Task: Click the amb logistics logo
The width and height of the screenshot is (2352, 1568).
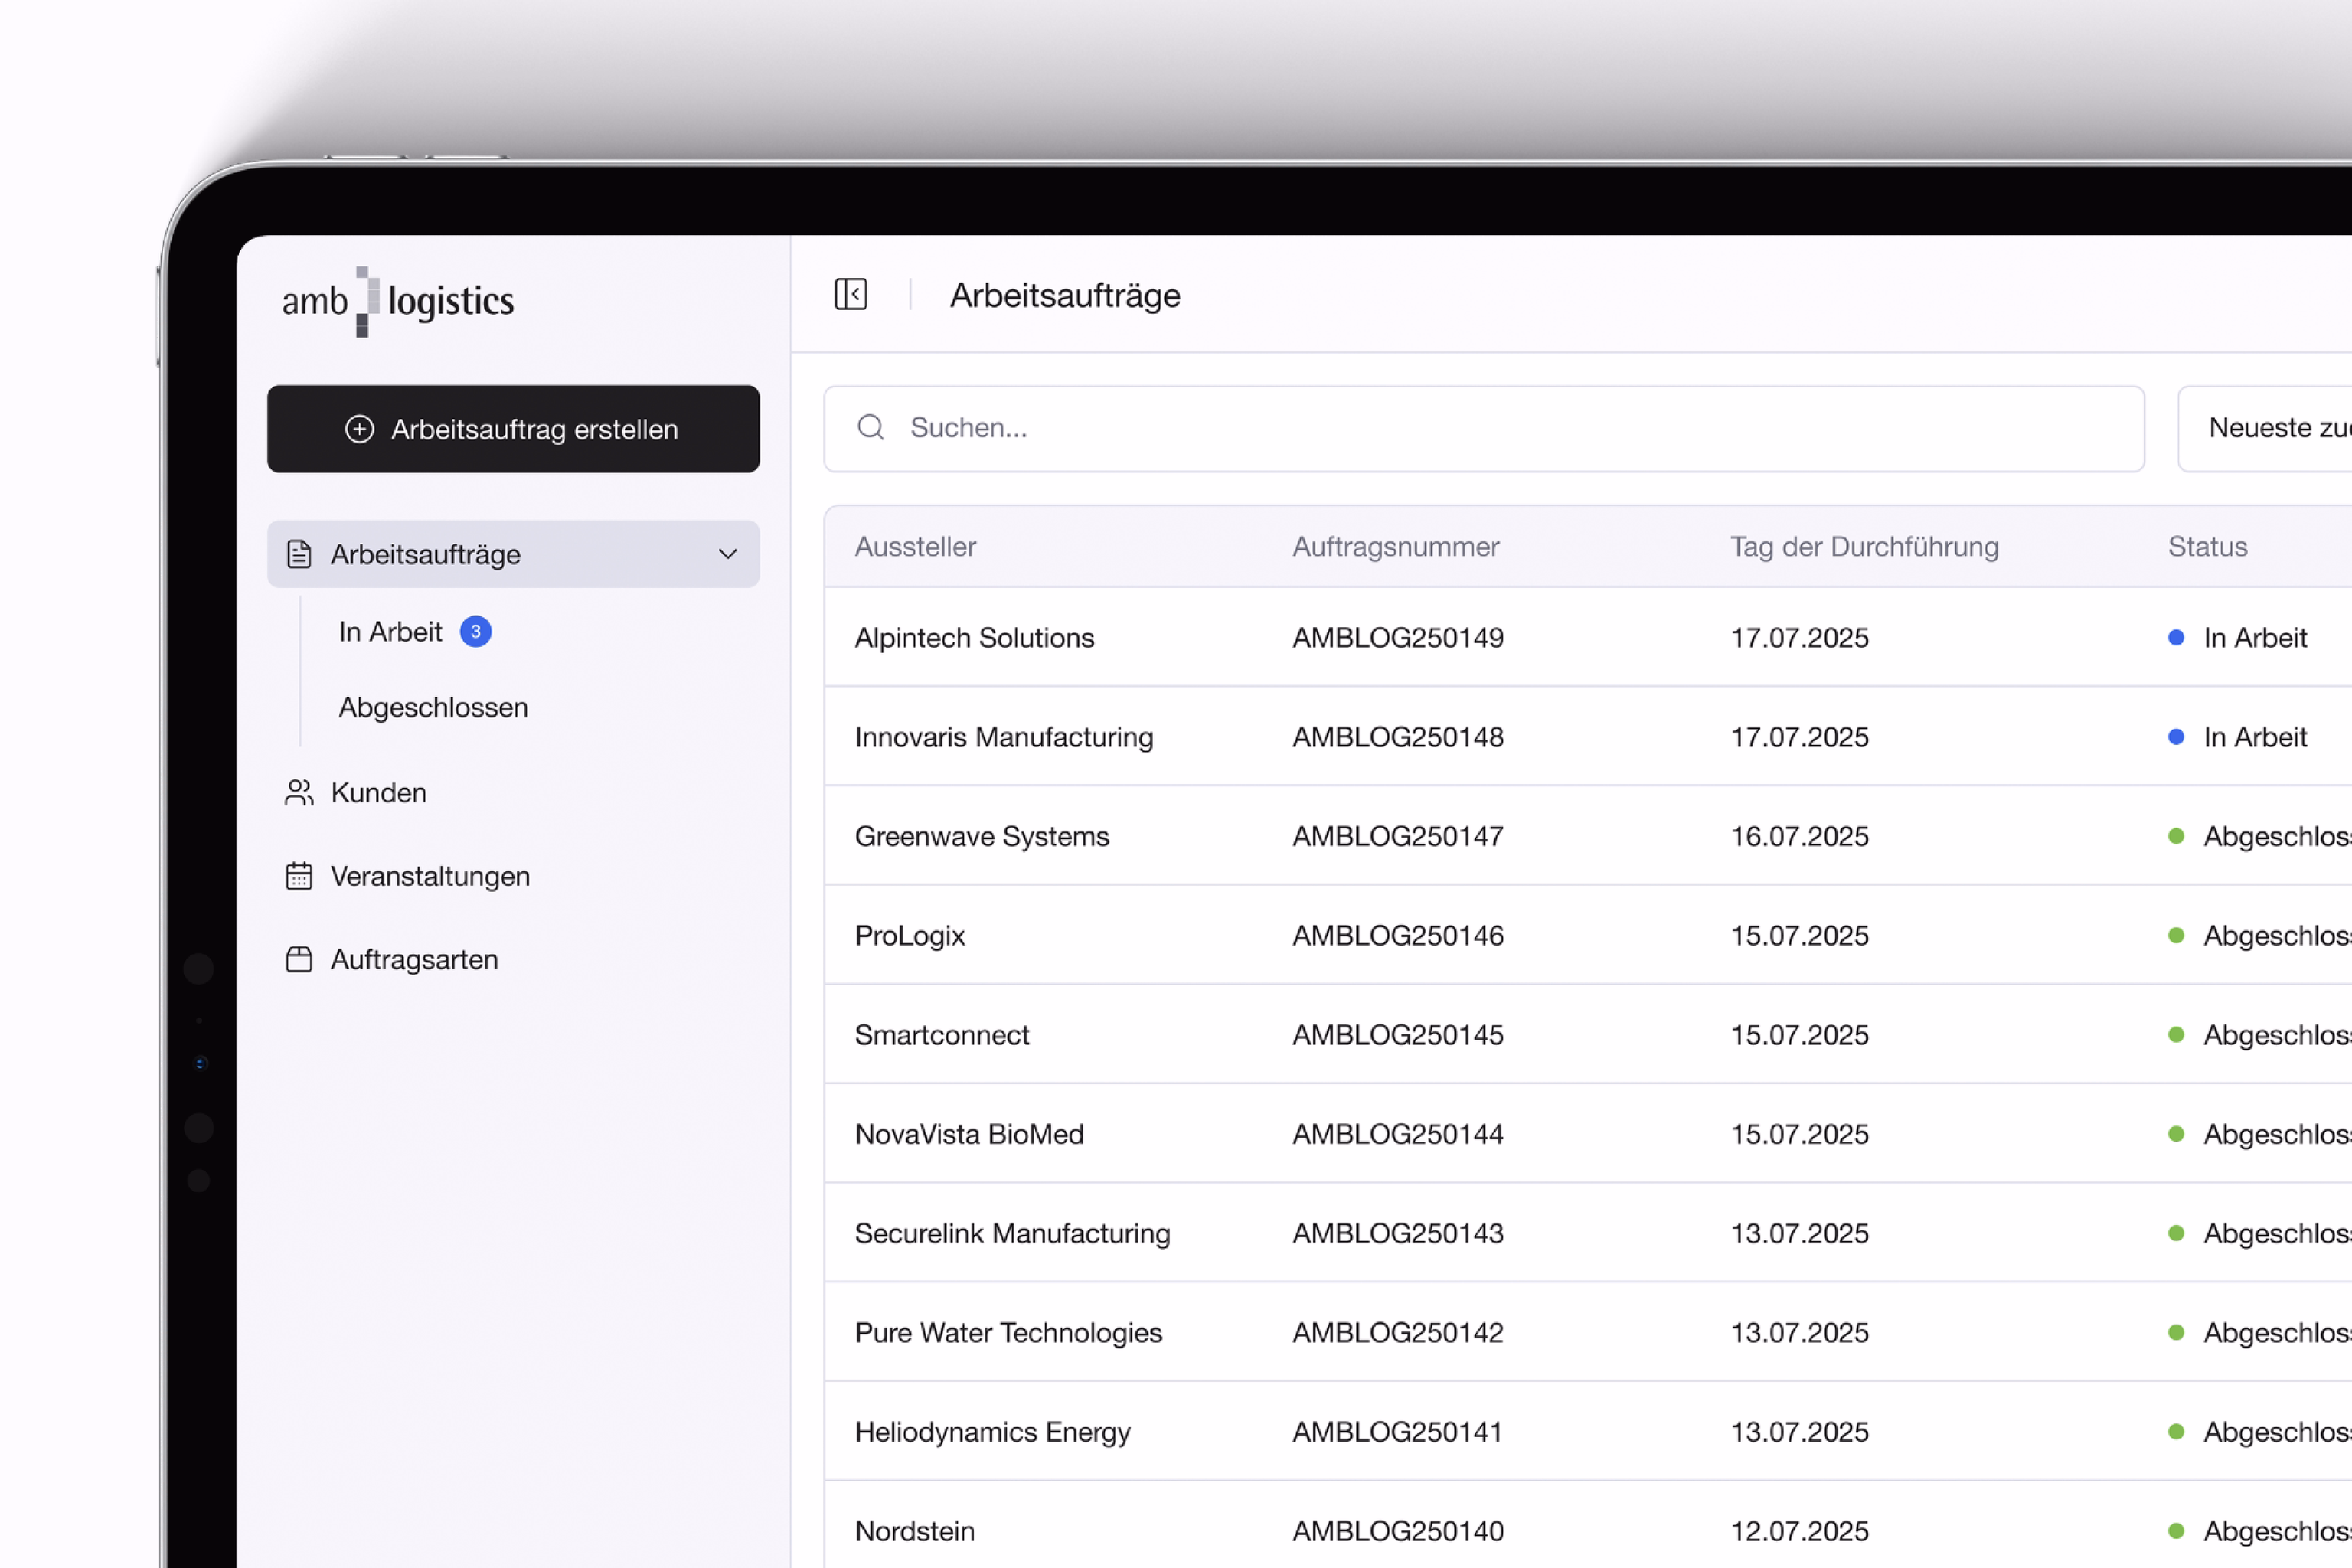Action: (x=398, y=301)
